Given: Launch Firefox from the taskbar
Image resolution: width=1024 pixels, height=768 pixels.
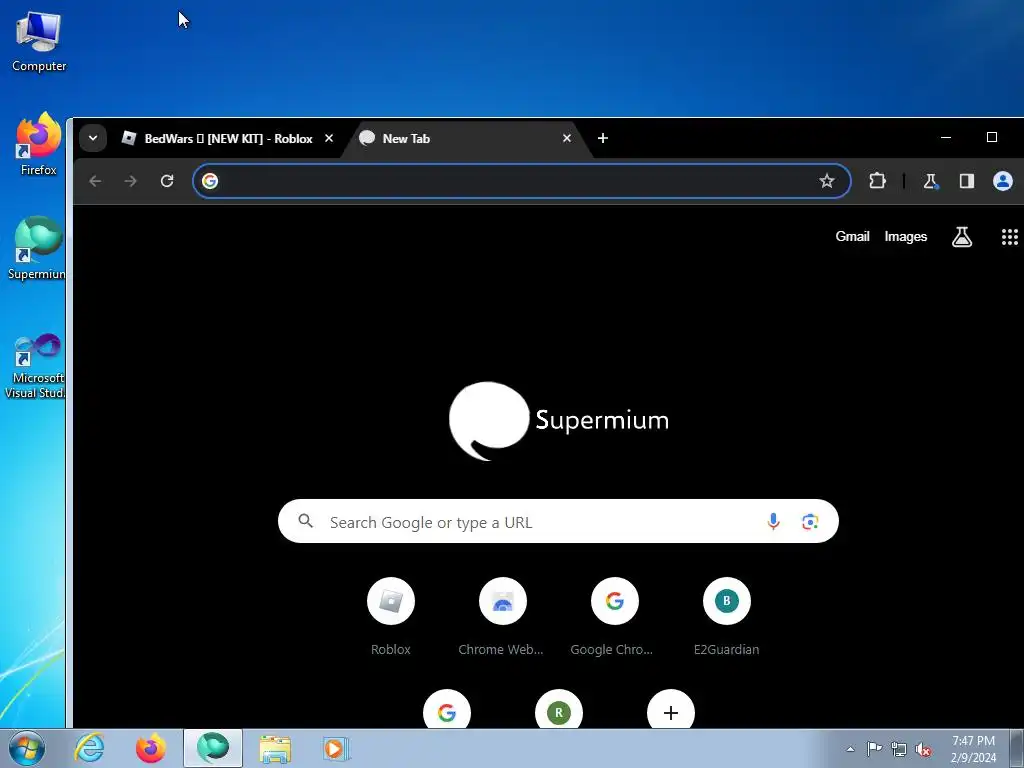Looking at the screenshot, I should point(151,748).
